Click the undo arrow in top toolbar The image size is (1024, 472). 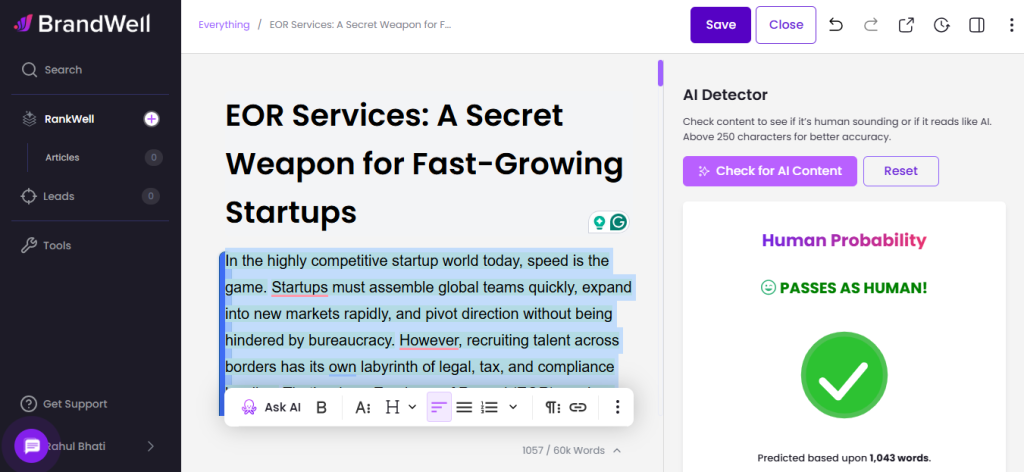[836, 25]
